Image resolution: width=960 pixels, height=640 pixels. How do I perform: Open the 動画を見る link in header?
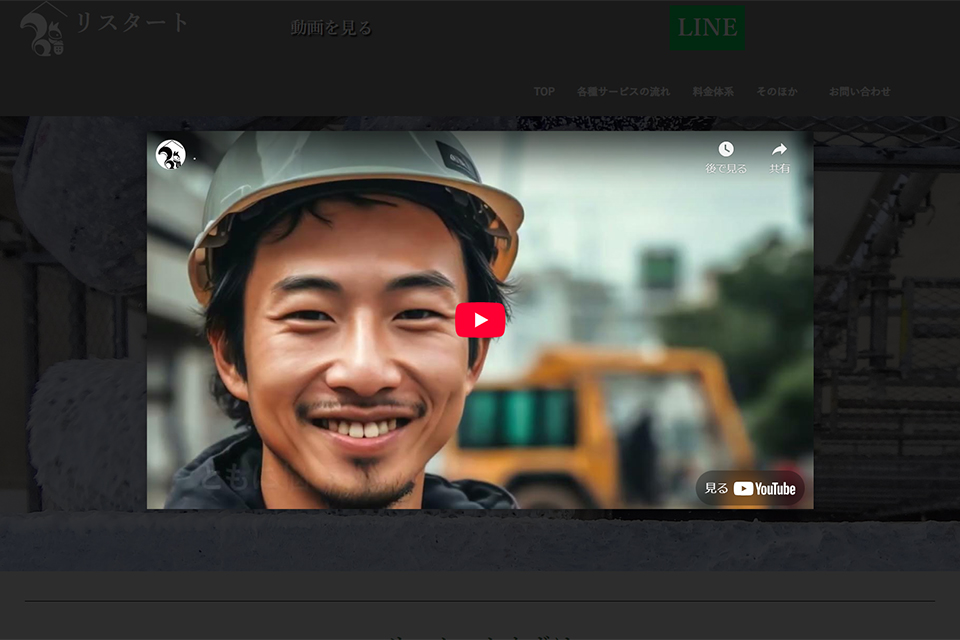pyautogui.click(x=331, y=28)
